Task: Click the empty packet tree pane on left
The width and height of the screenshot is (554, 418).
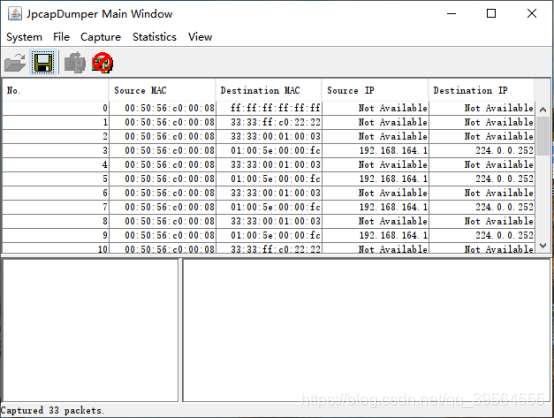Action: (x=90, y=330)
